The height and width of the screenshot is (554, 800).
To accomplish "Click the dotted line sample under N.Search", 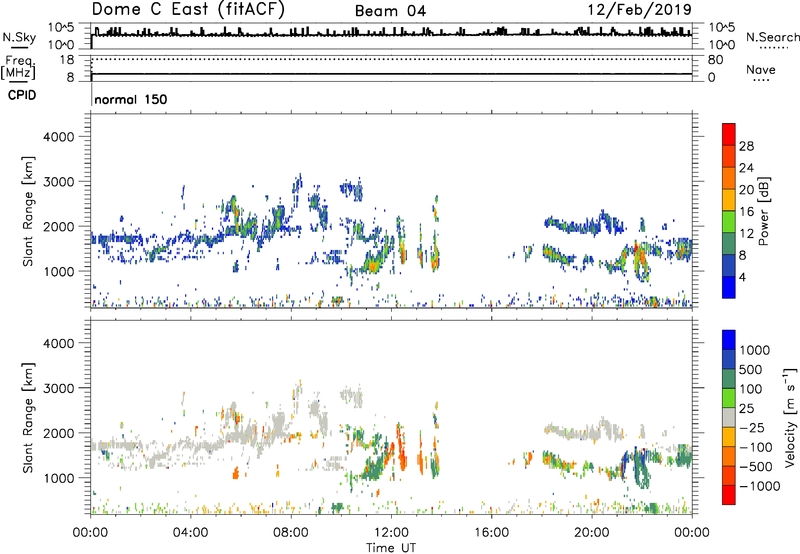I will coord(773,48).
